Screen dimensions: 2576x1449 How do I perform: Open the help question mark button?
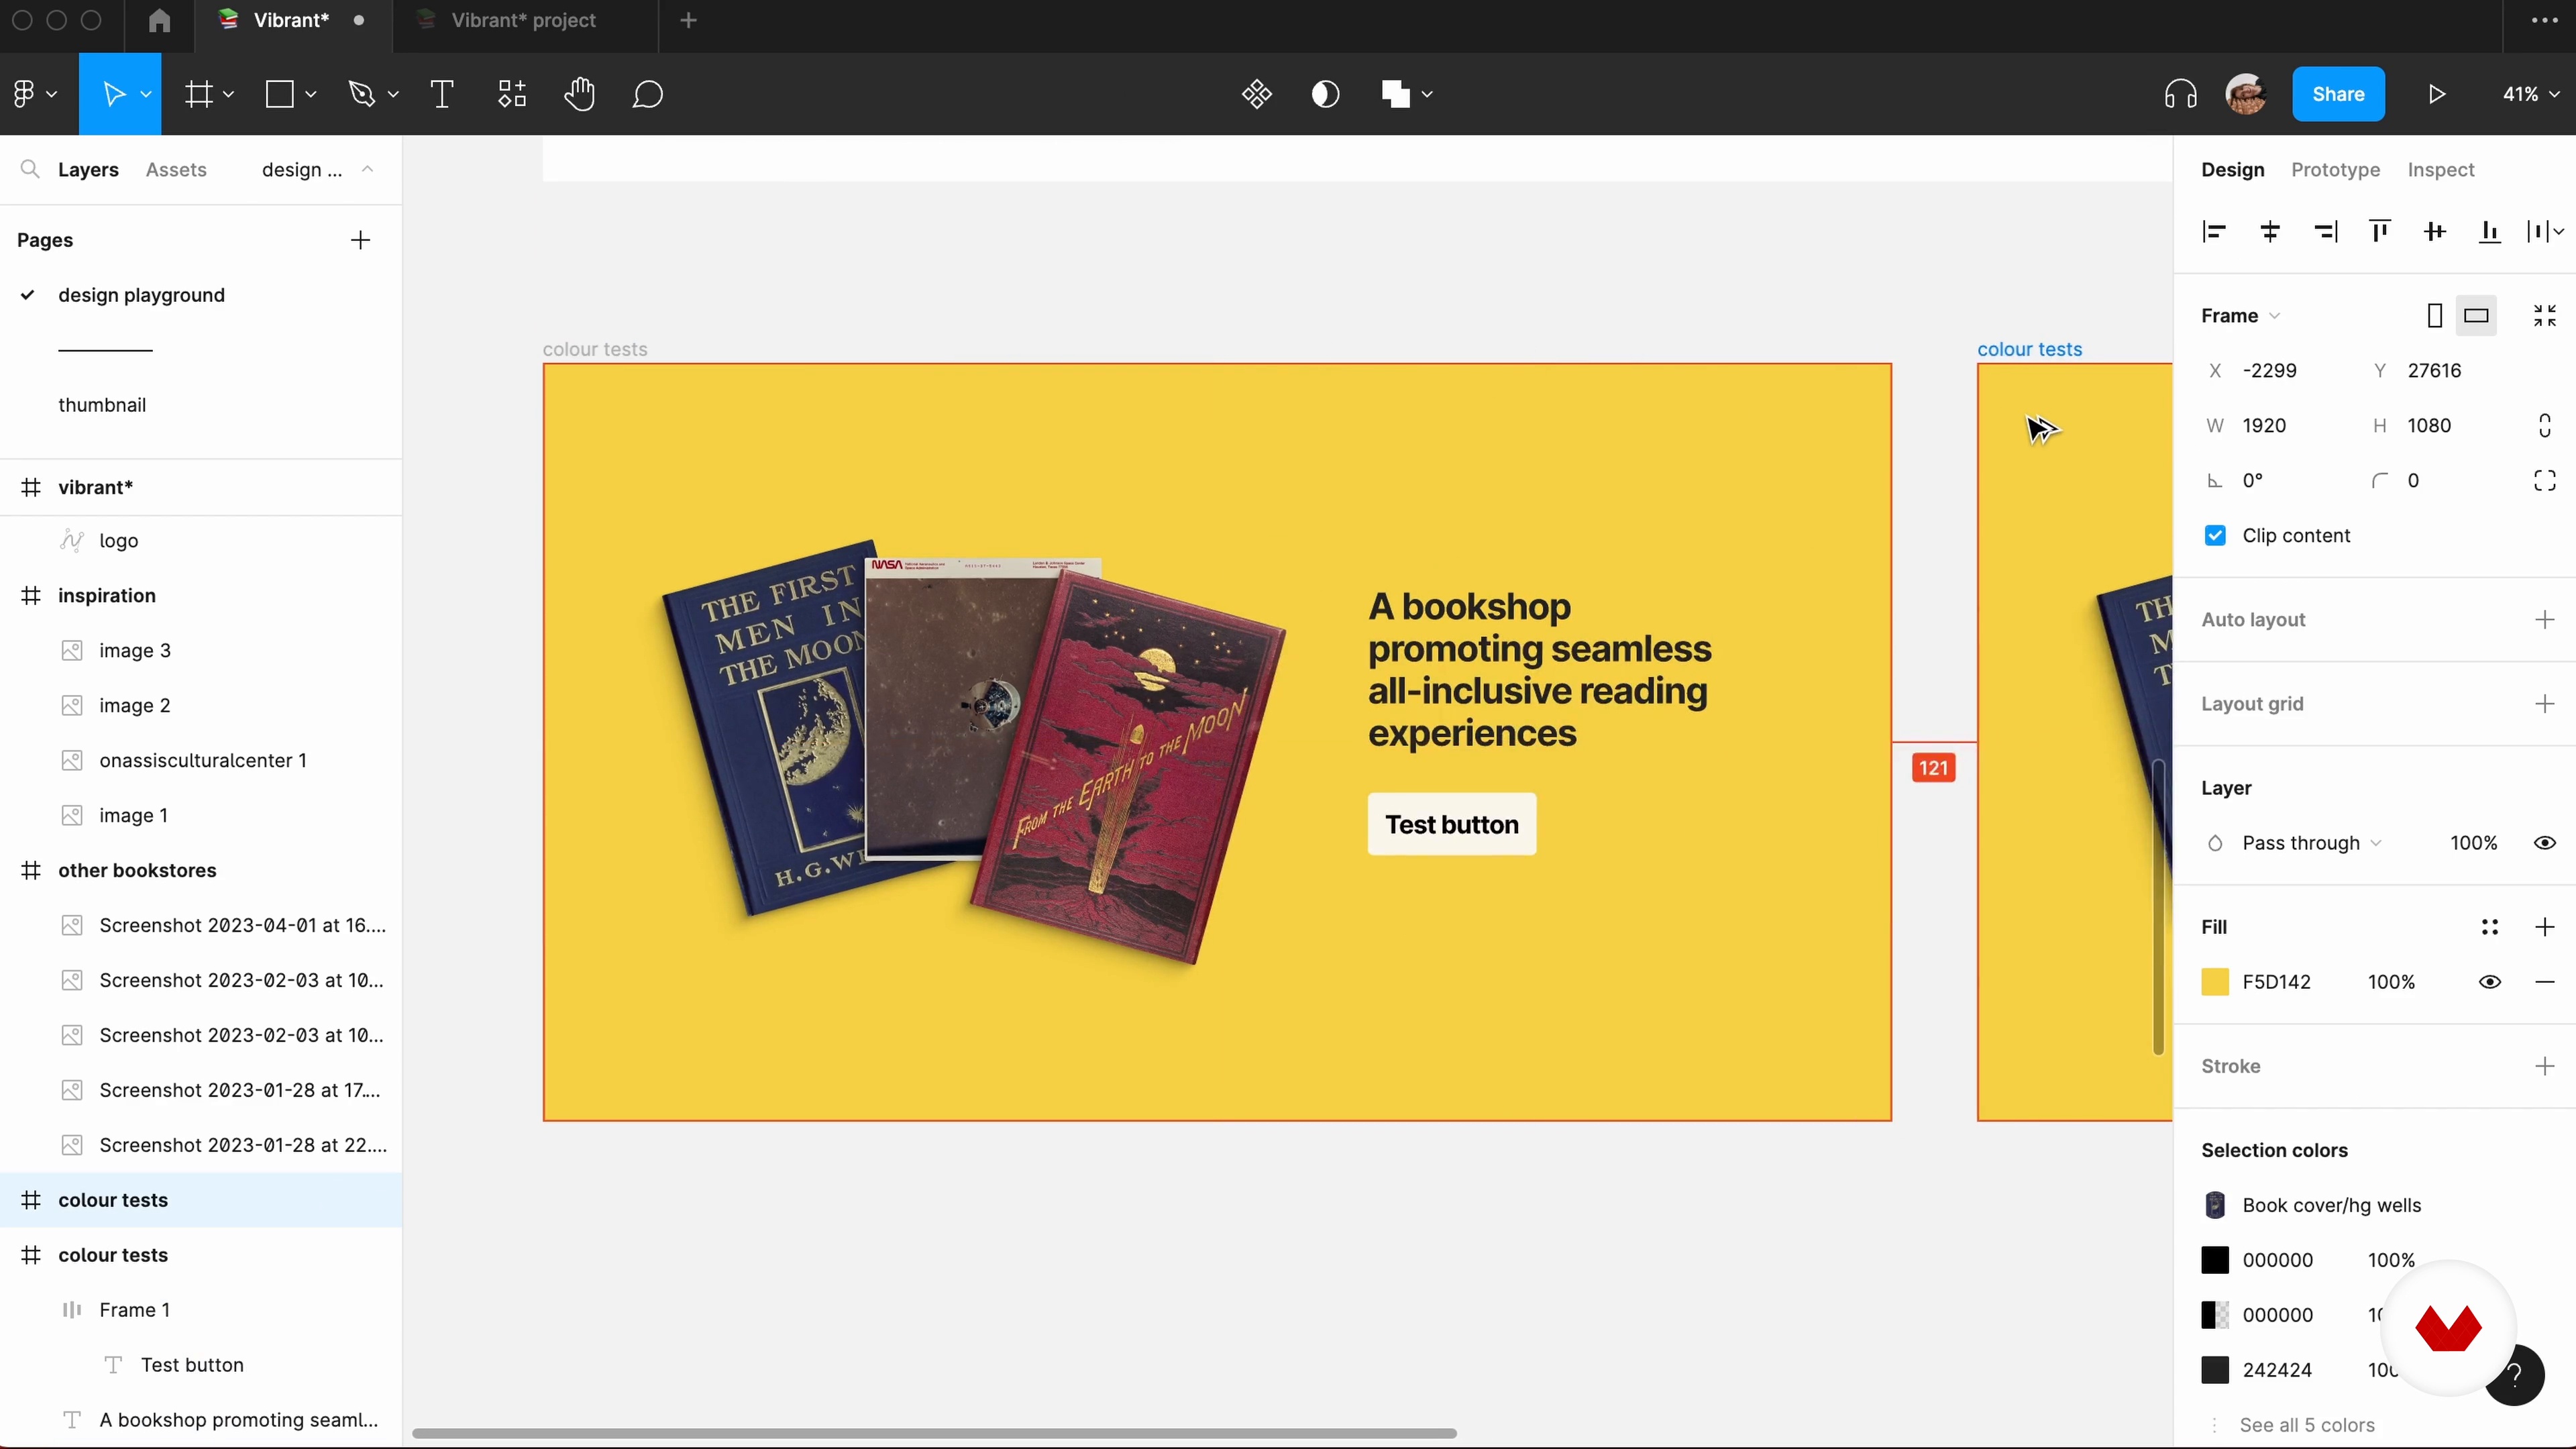point(2516,1377)
